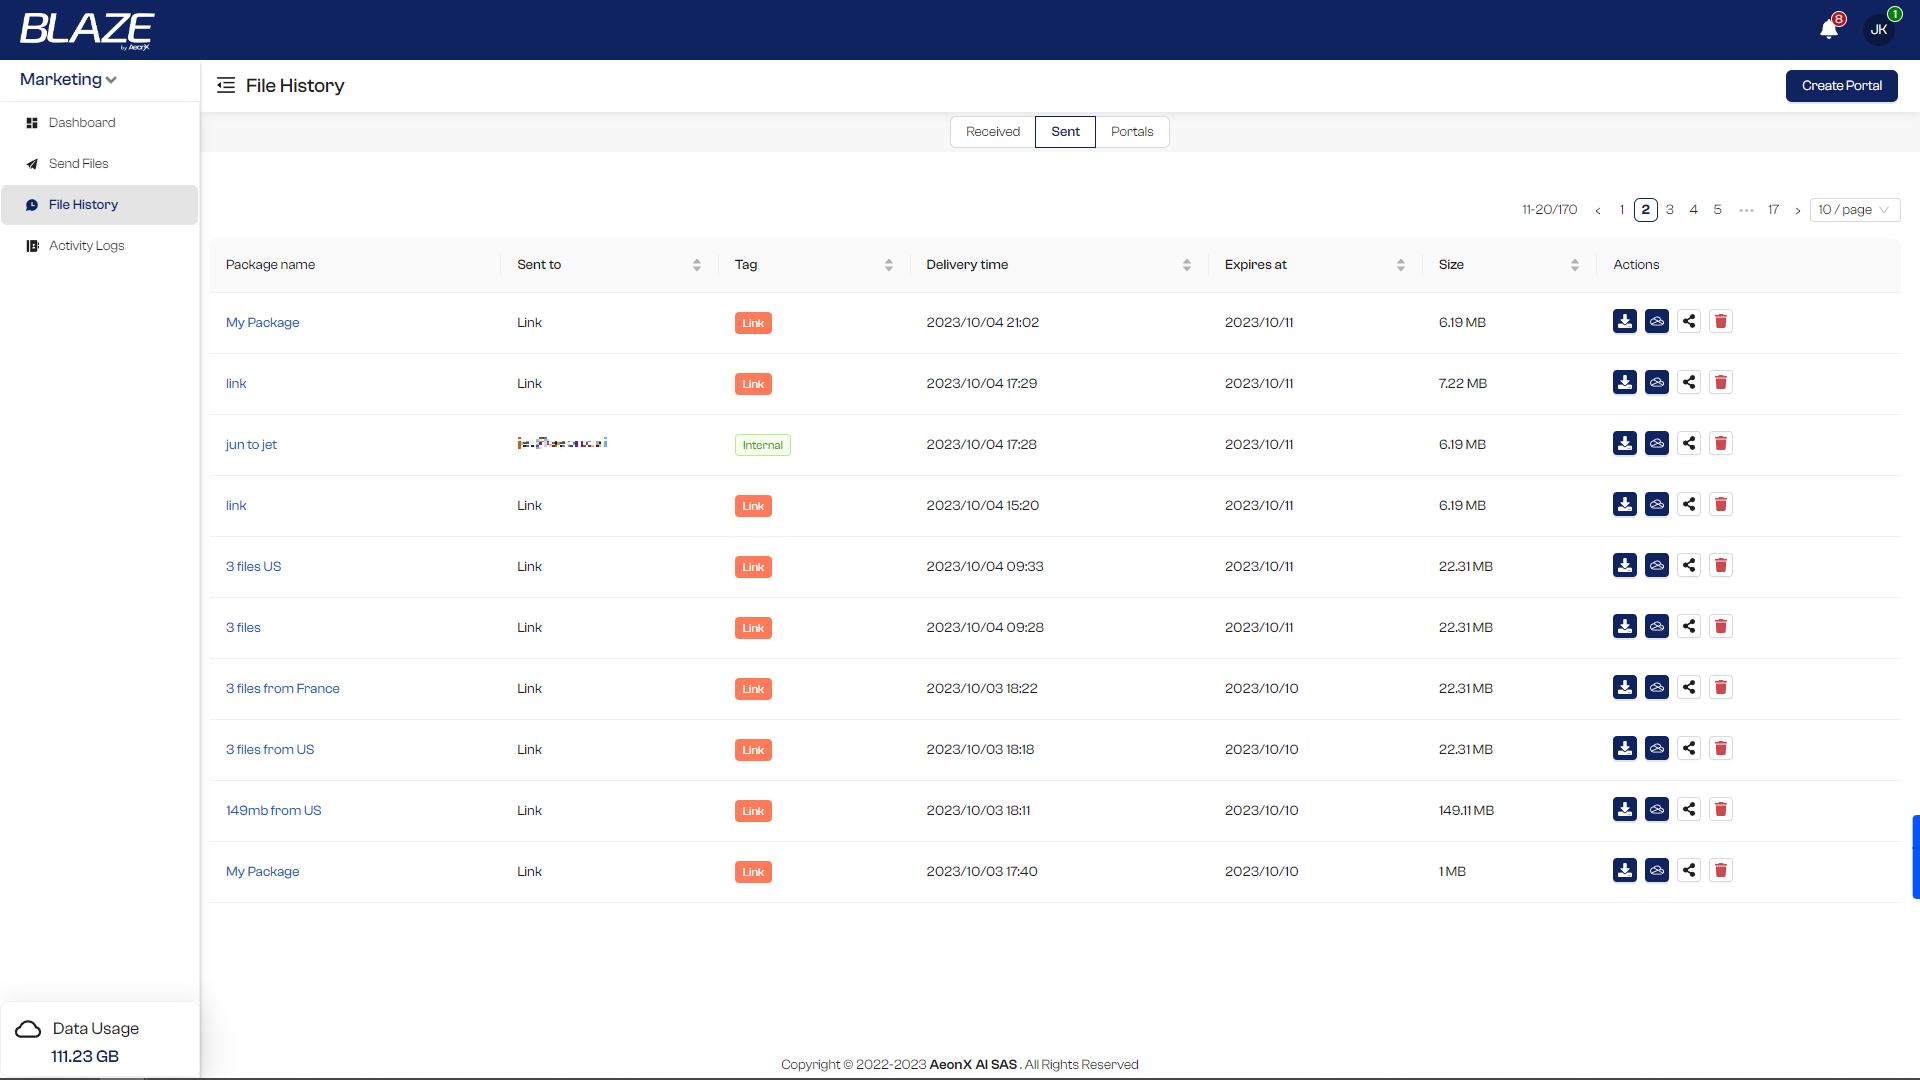Sort by Delivery time column

tap(1186, 265)
